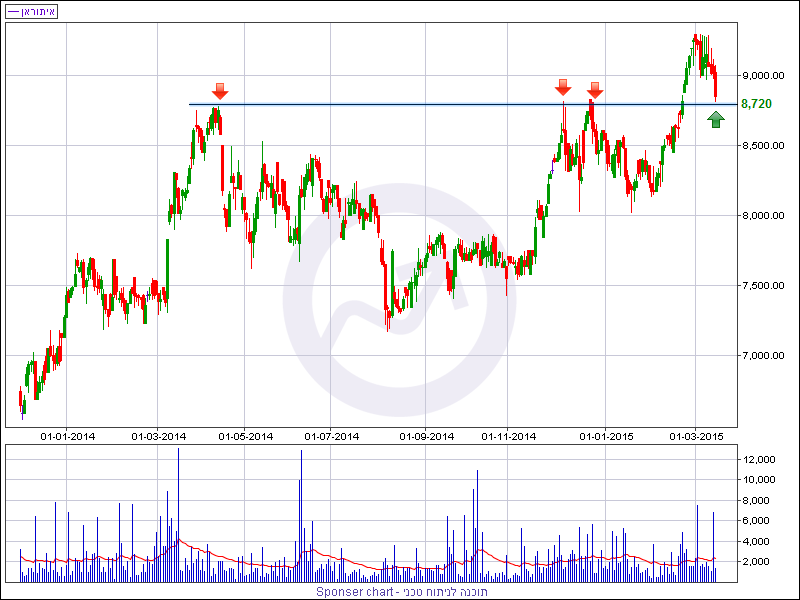Open the Sponser chart footer text
The image size is (800, 600).
pyautogui.click(x=400, y=591)
